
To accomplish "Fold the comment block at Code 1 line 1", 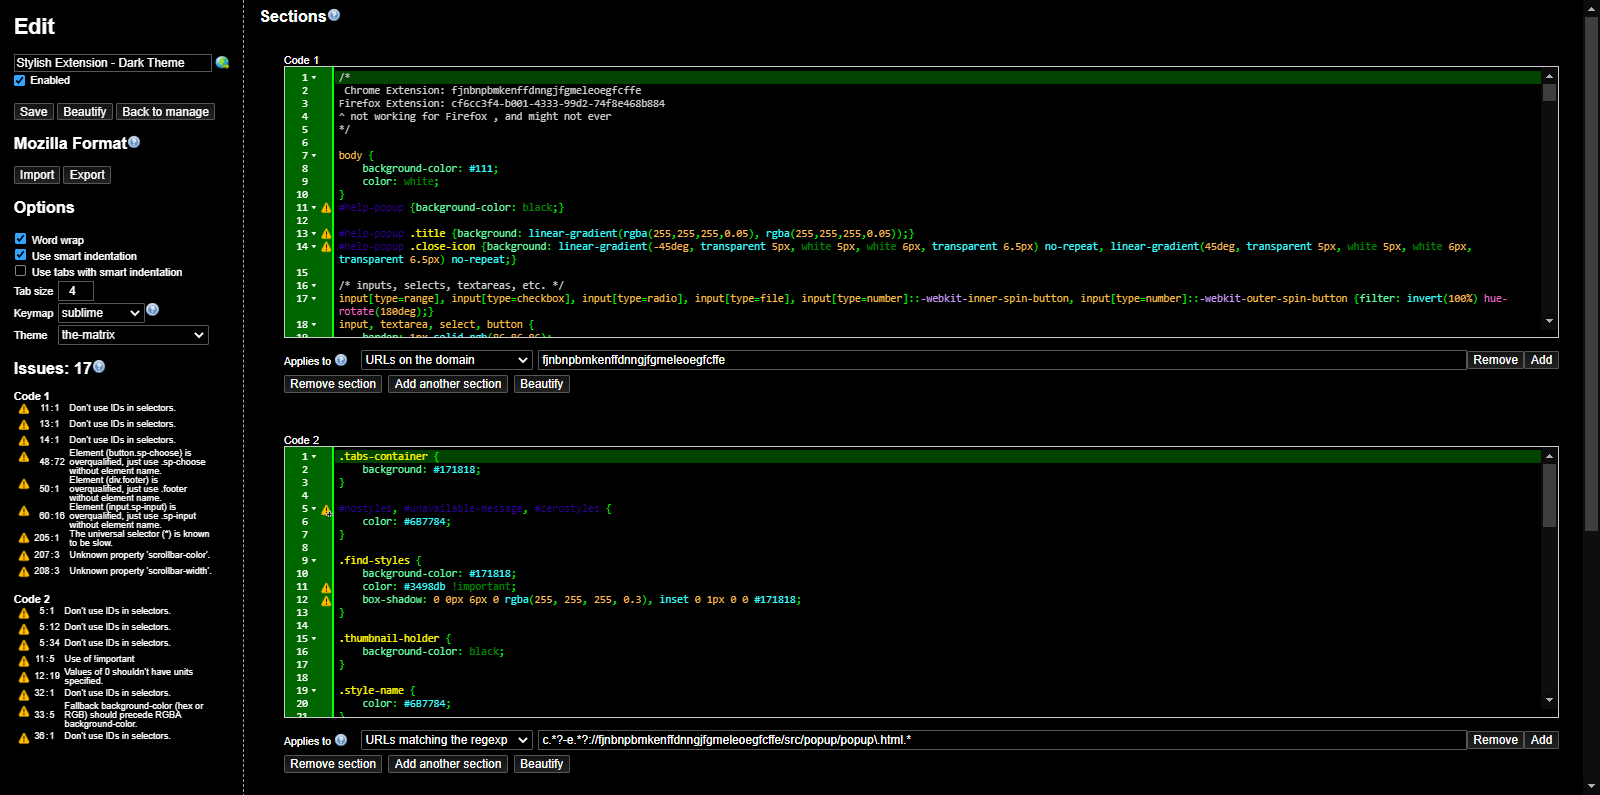I will pyautogui.click(x=314, y=77).
